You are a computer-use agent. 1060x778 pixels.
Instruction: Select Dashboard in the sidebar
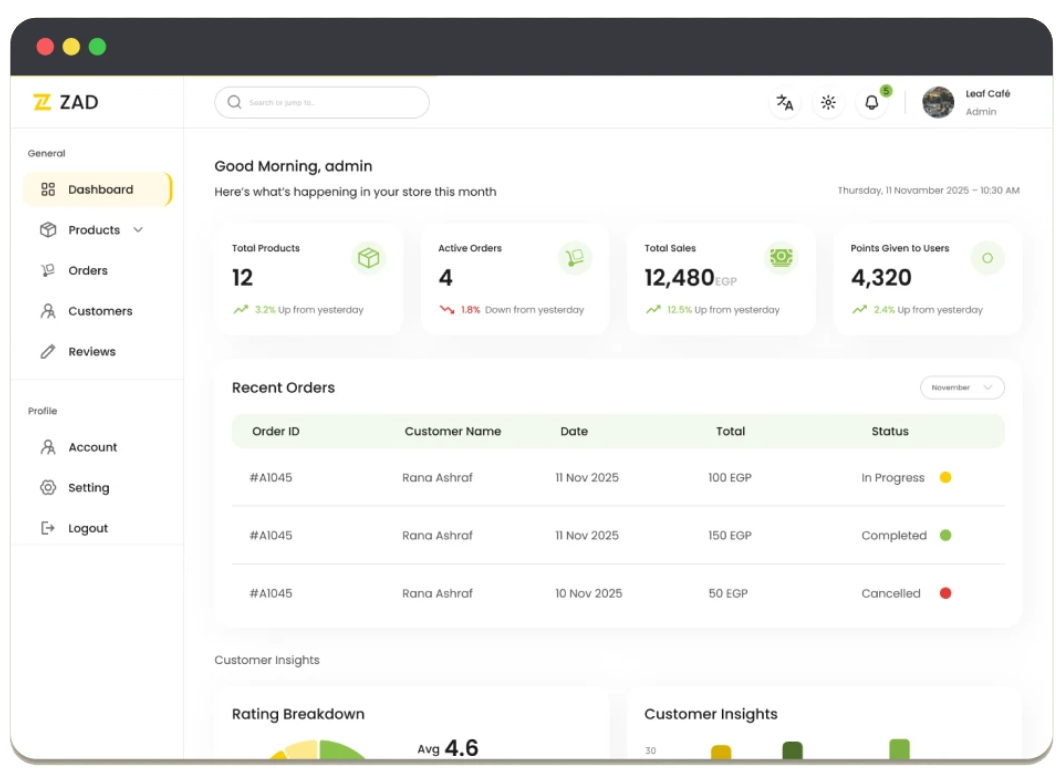pos(99,190)
